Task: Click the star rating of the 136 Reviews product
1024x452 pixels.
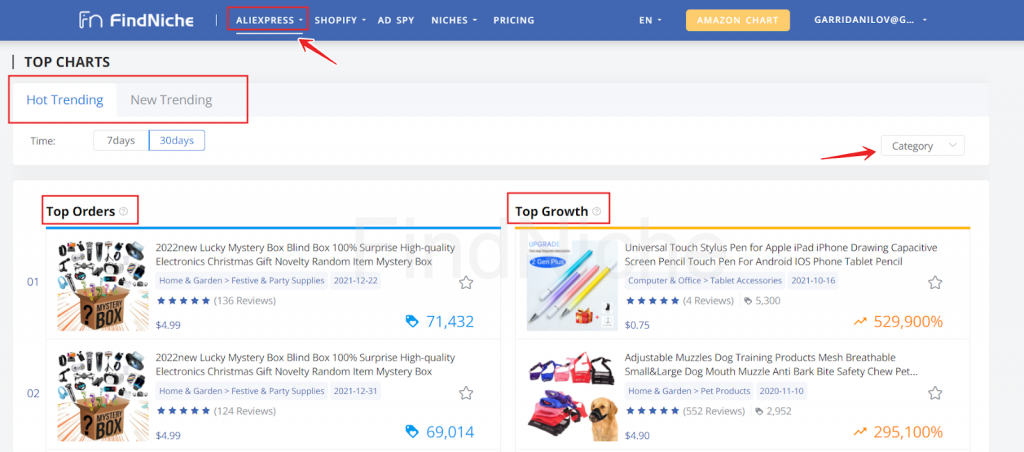Action: pos(184,301)
